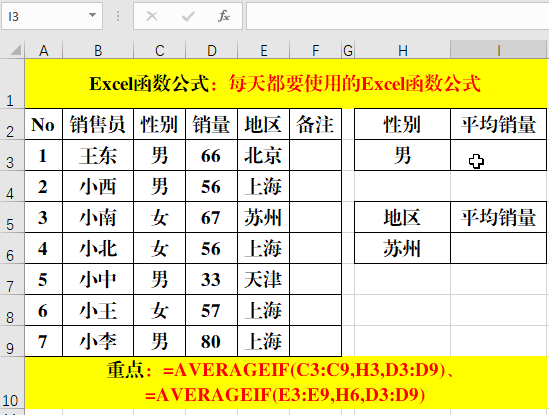The image size is (549, 415).
Task: Select row 7 header
Action: (x=12, y=279)
